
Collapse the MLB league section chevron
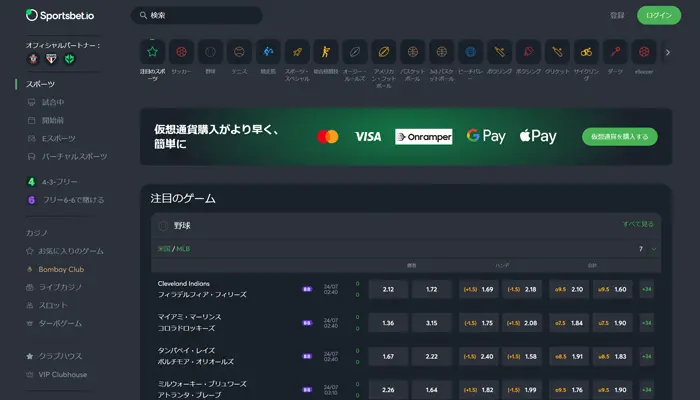point(654,249)
